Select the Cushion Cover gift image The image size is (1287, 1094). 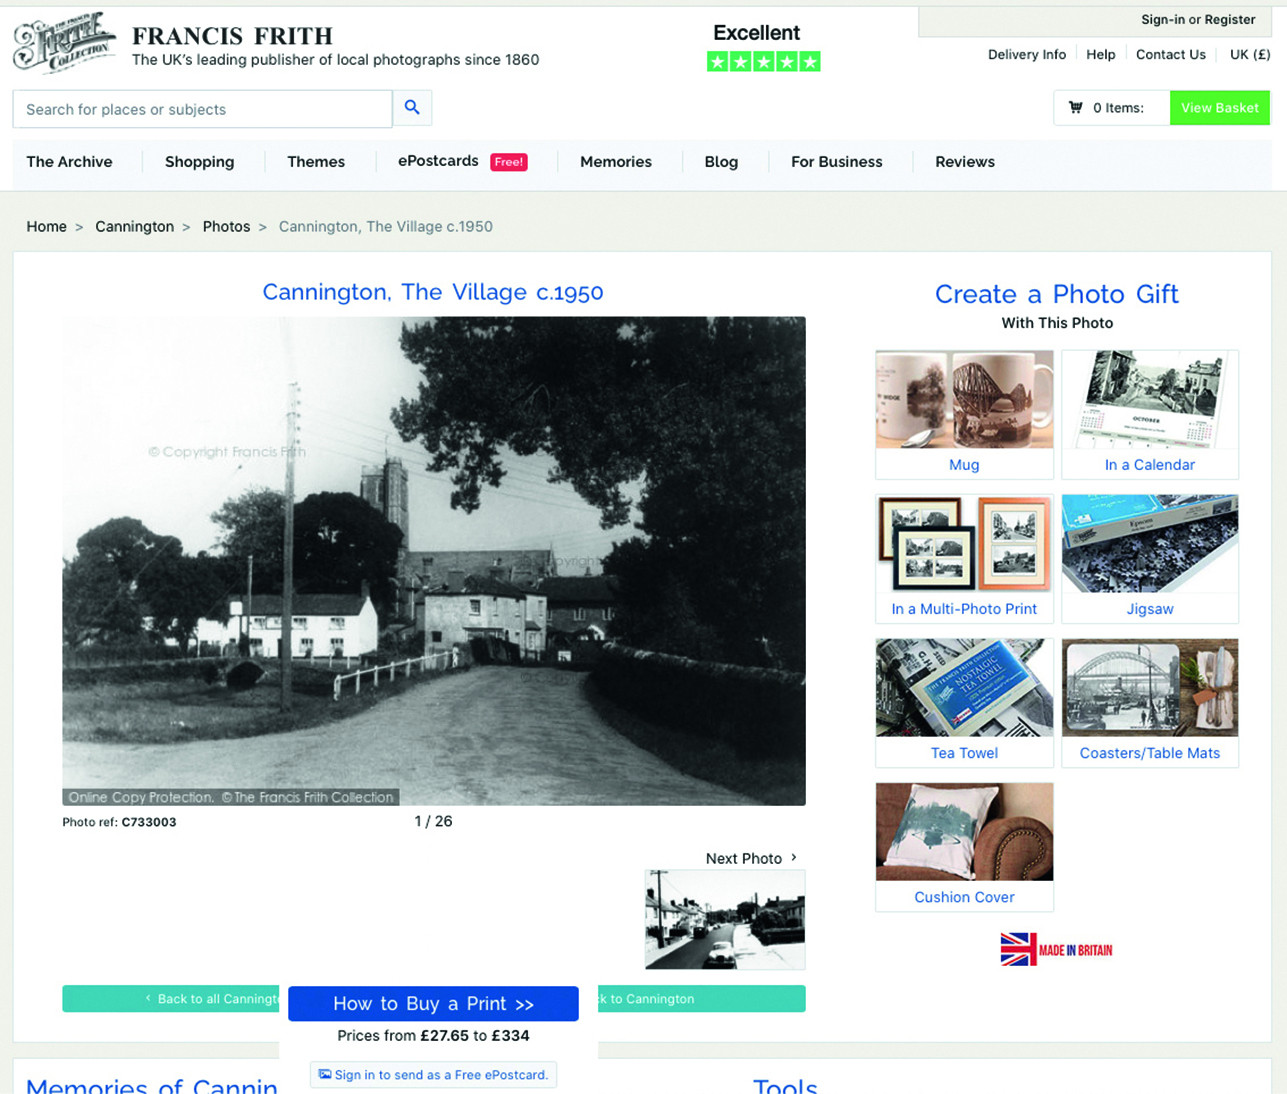tap(964, 831)
